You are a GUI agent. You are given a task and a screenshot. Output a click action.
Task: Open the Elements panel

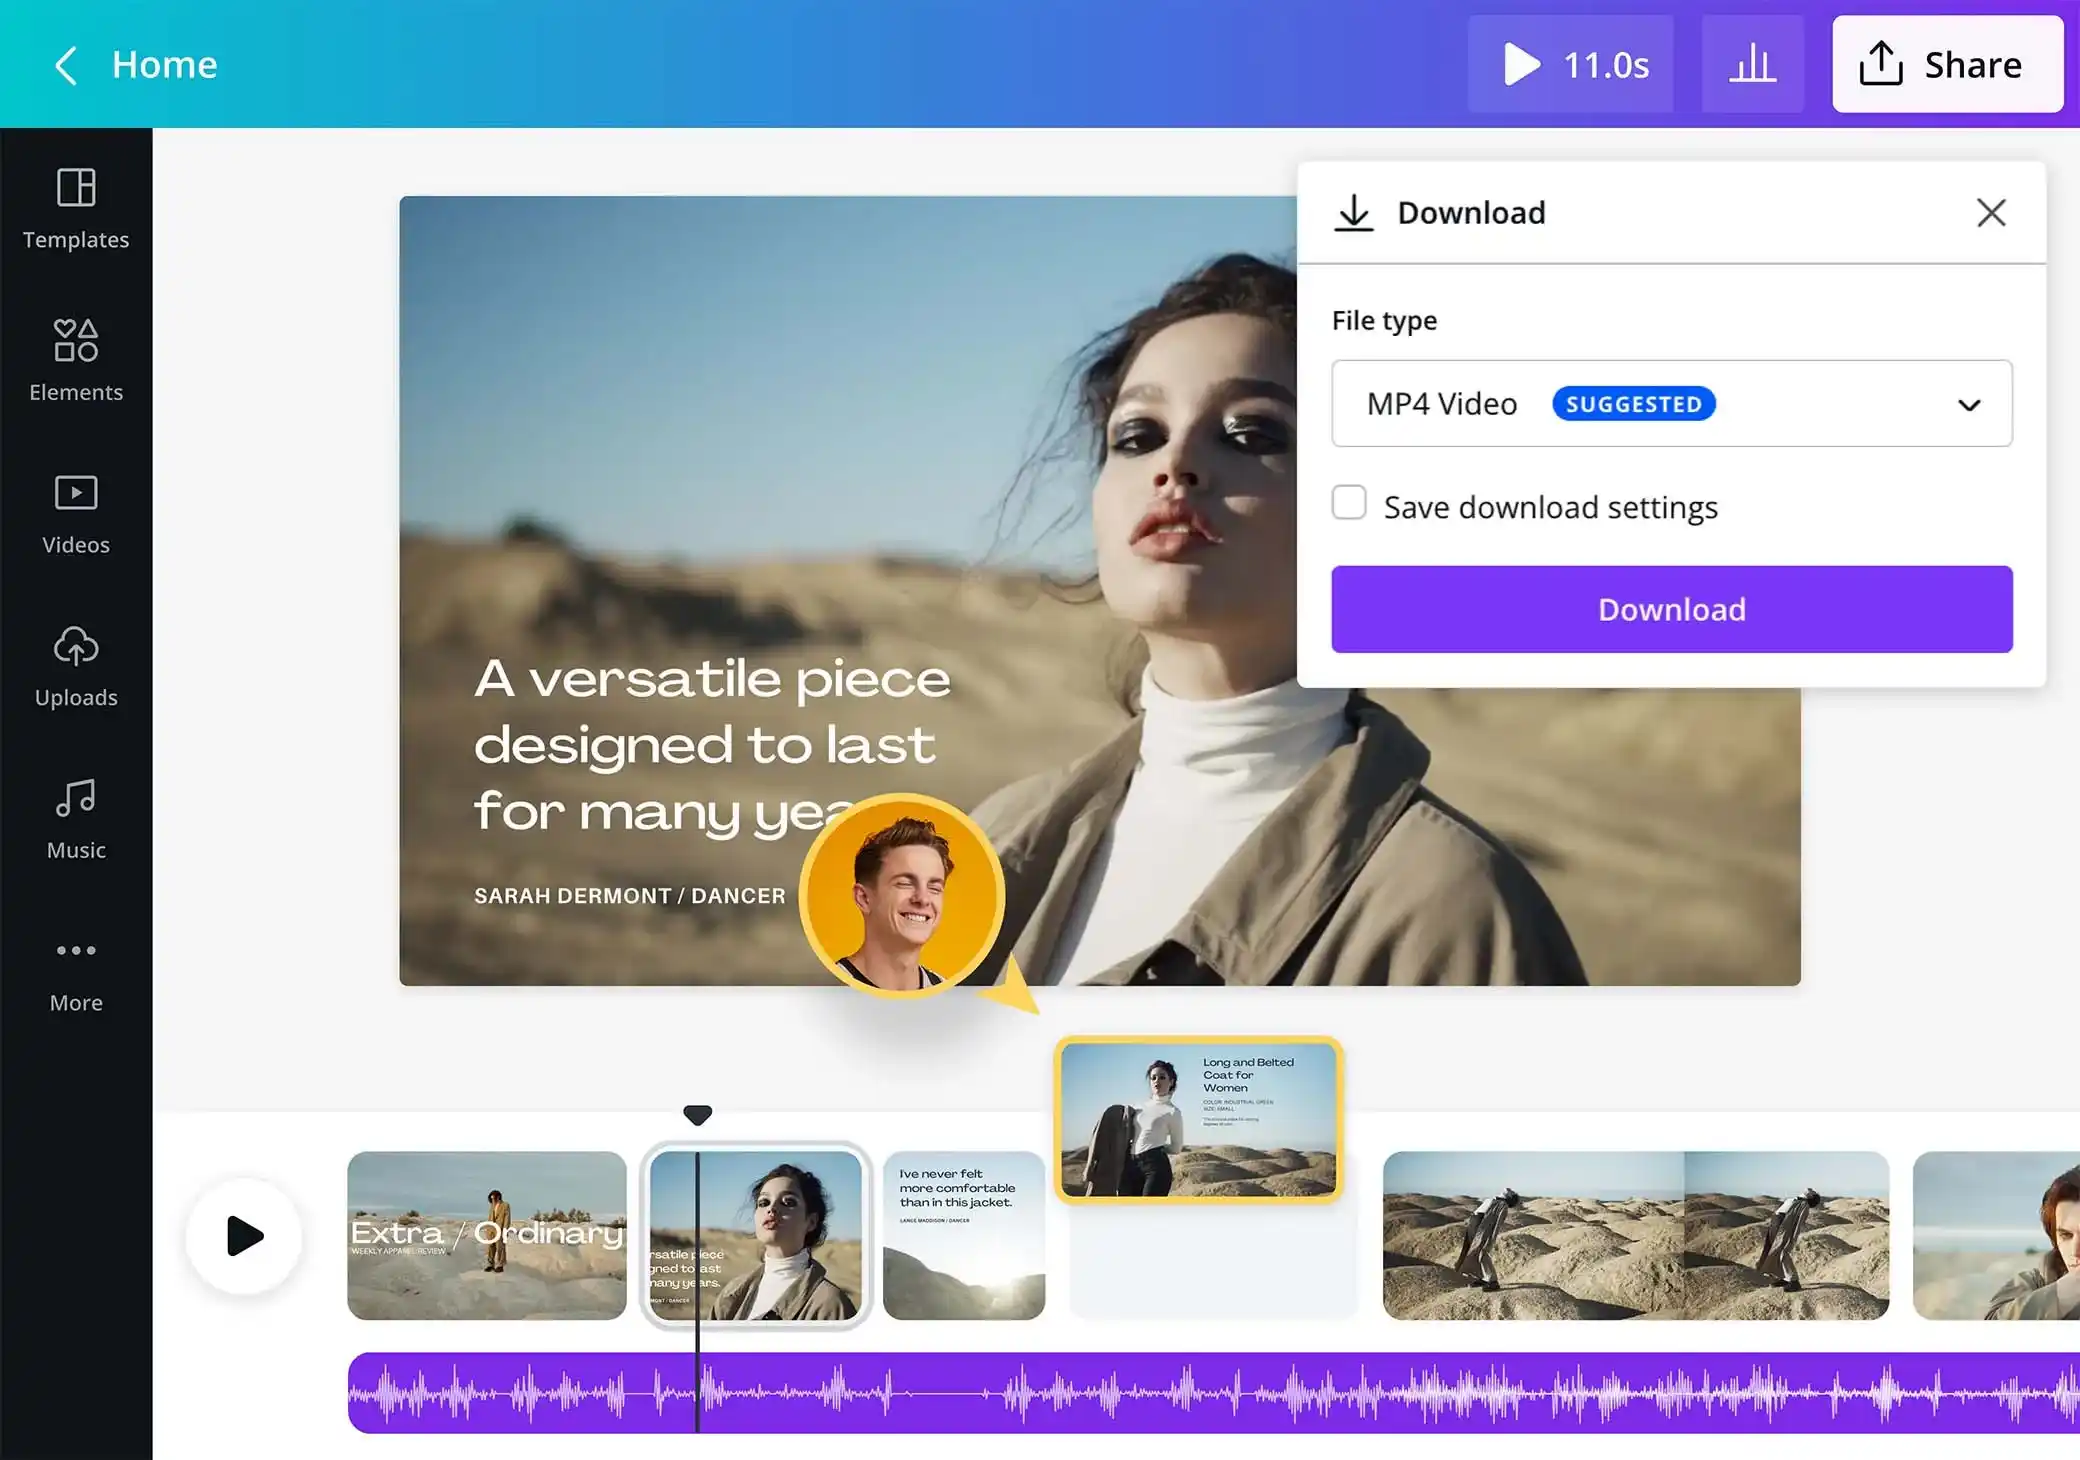pos(76,354)
